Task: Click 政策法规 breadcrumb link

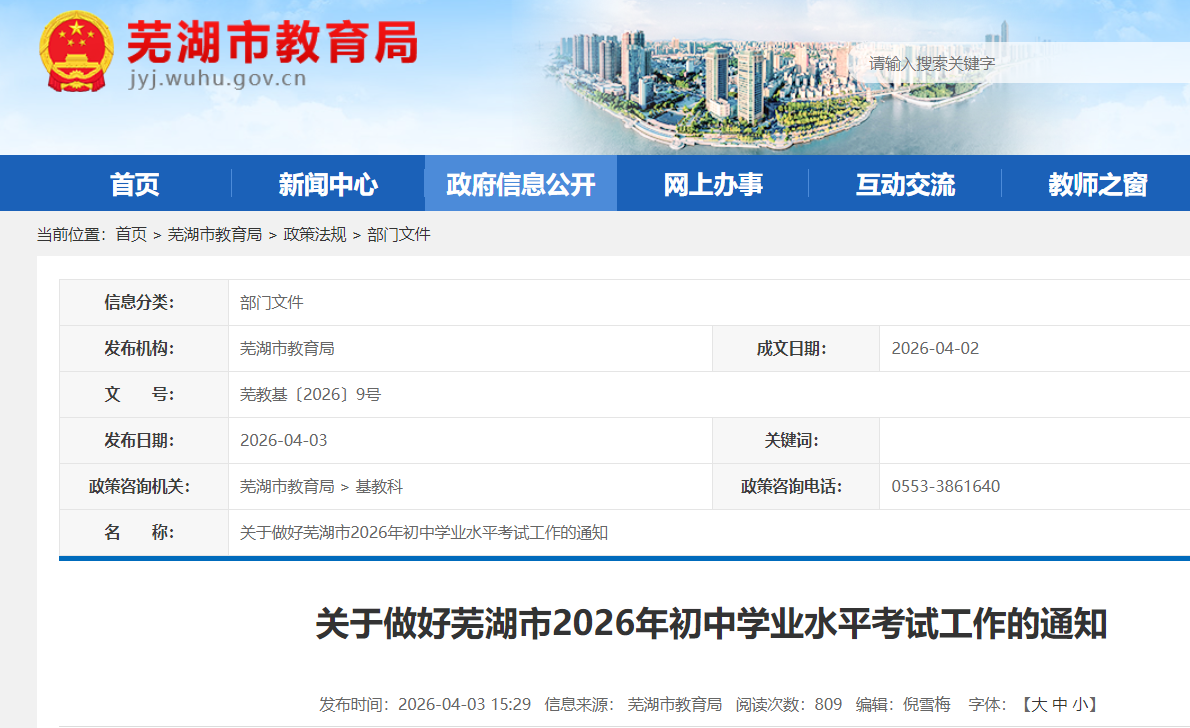Action: (315, 234)
